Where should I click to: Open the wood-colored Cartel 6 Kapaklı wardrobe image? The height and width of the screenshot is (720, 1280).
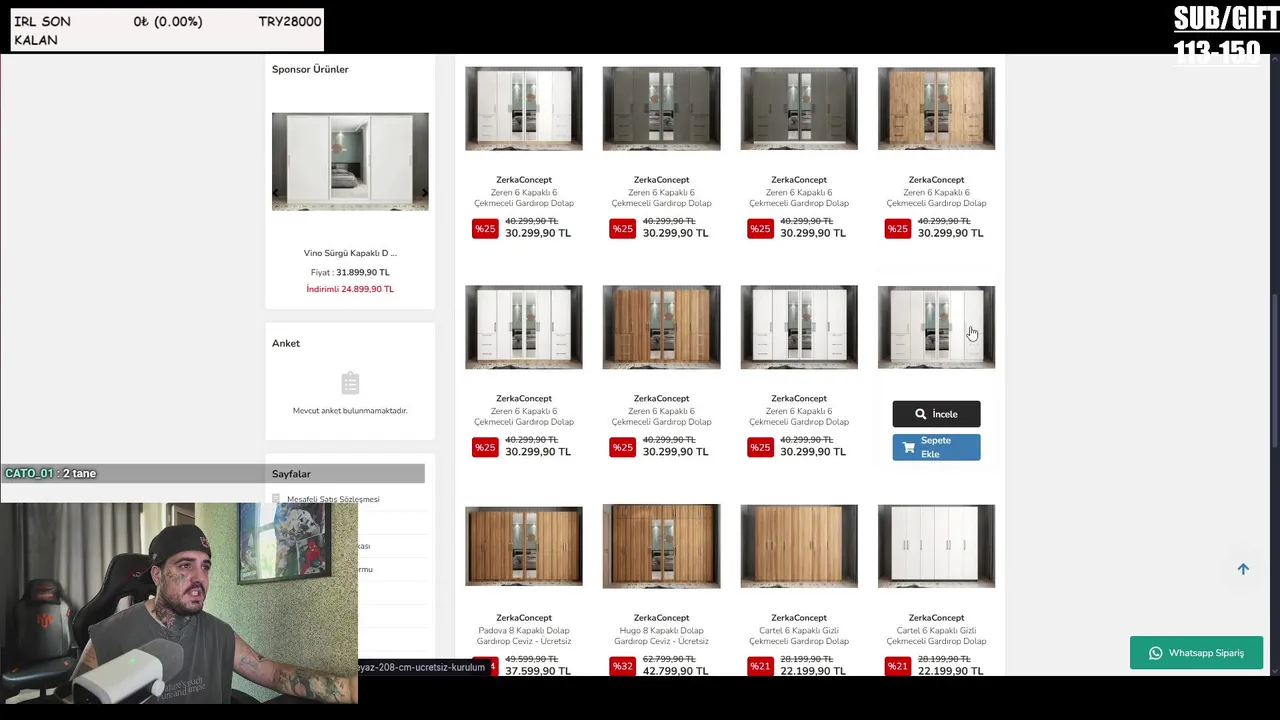(799, 546)
